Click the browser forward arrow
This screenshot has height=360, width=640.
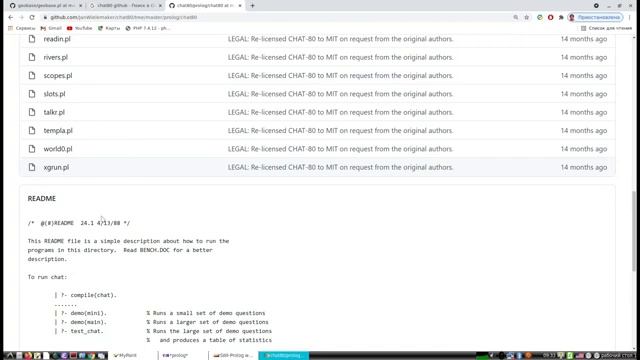[x=21, y=17]
